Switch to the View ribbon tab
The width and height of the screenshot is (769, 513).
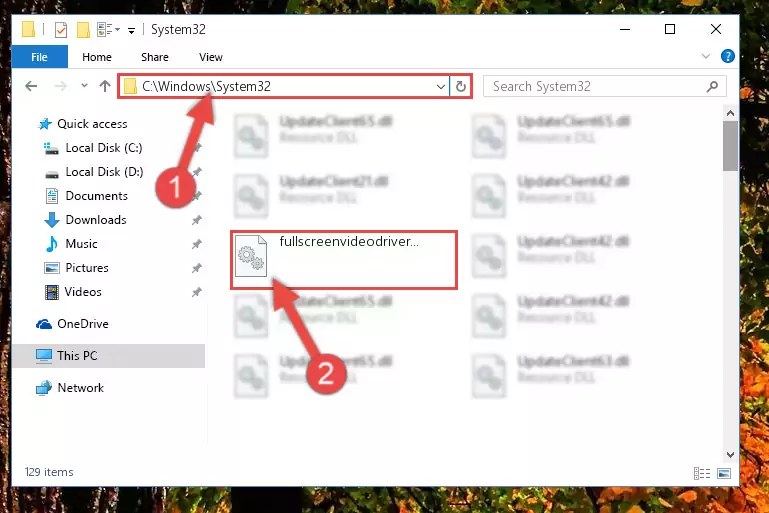pos(210,57)
